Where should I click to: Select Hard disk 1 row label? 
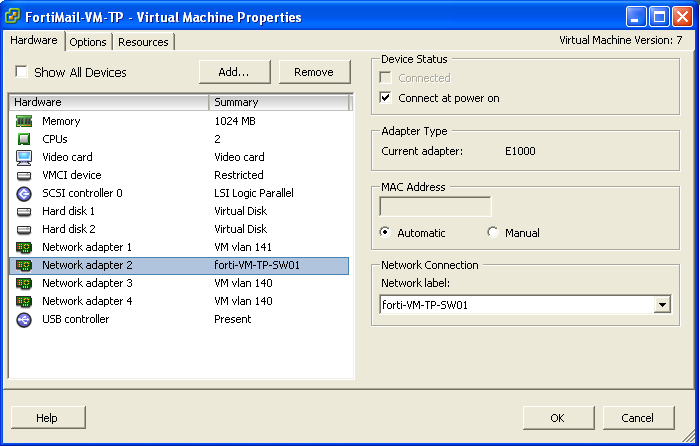pos(68,211)
